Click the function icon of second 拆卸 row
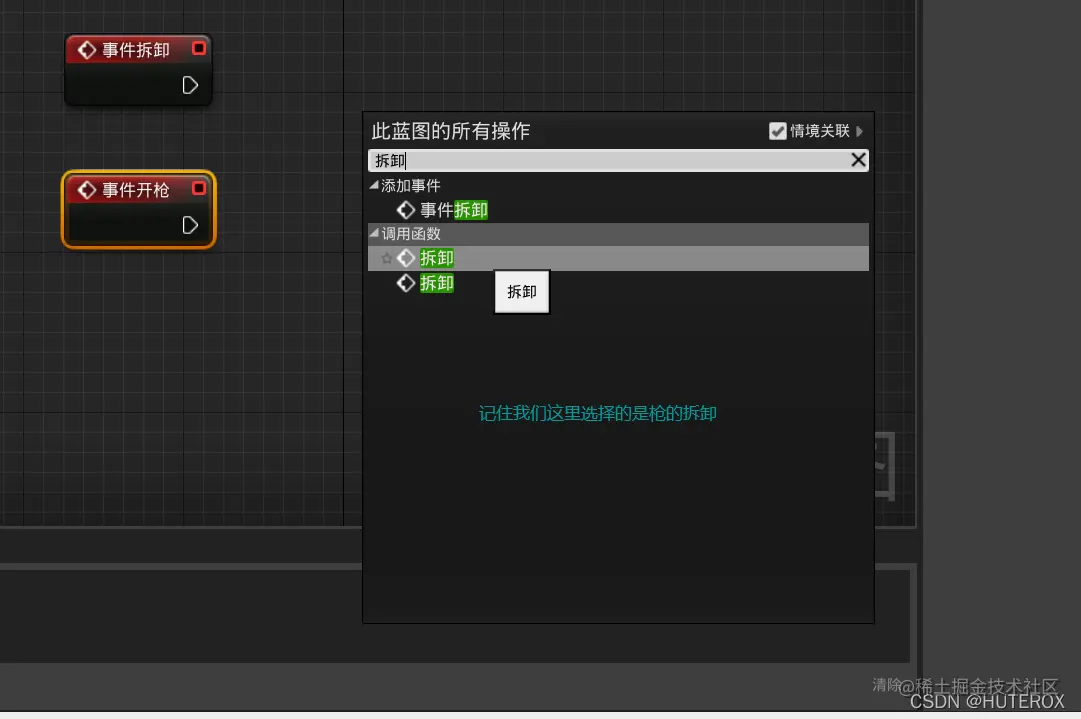1081x719 pixels. (x=406, y=283)
